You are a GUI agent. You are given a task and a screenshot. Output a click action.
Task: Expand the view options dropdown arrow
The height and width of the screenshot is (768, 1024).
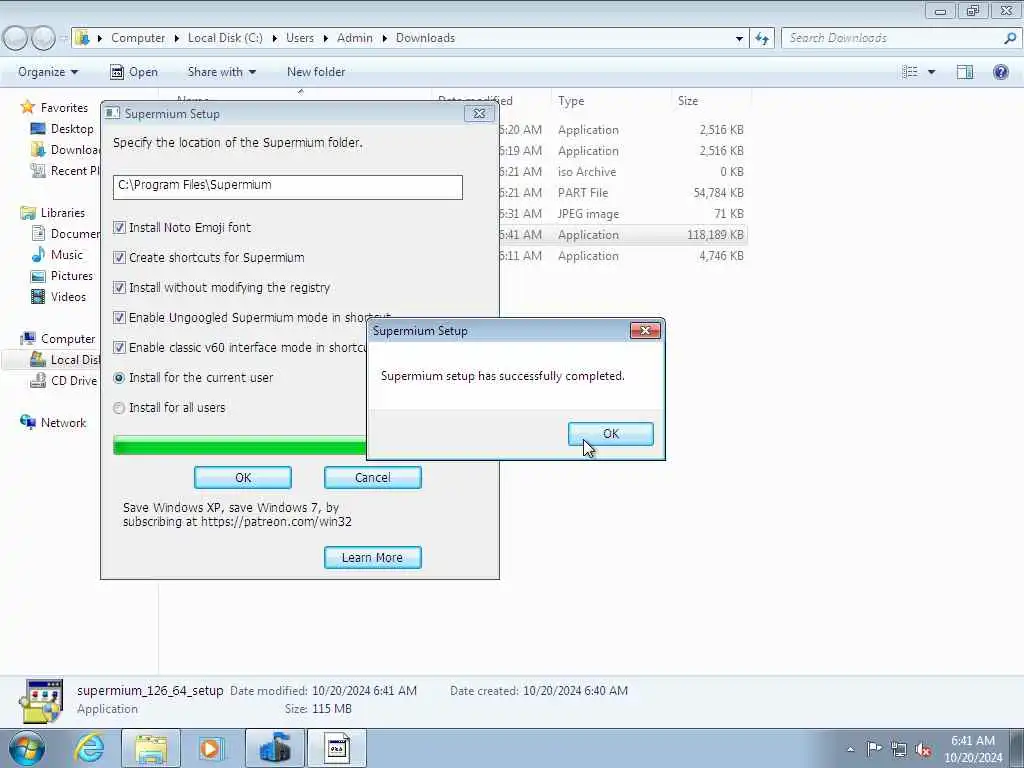(x=931, y=72)
